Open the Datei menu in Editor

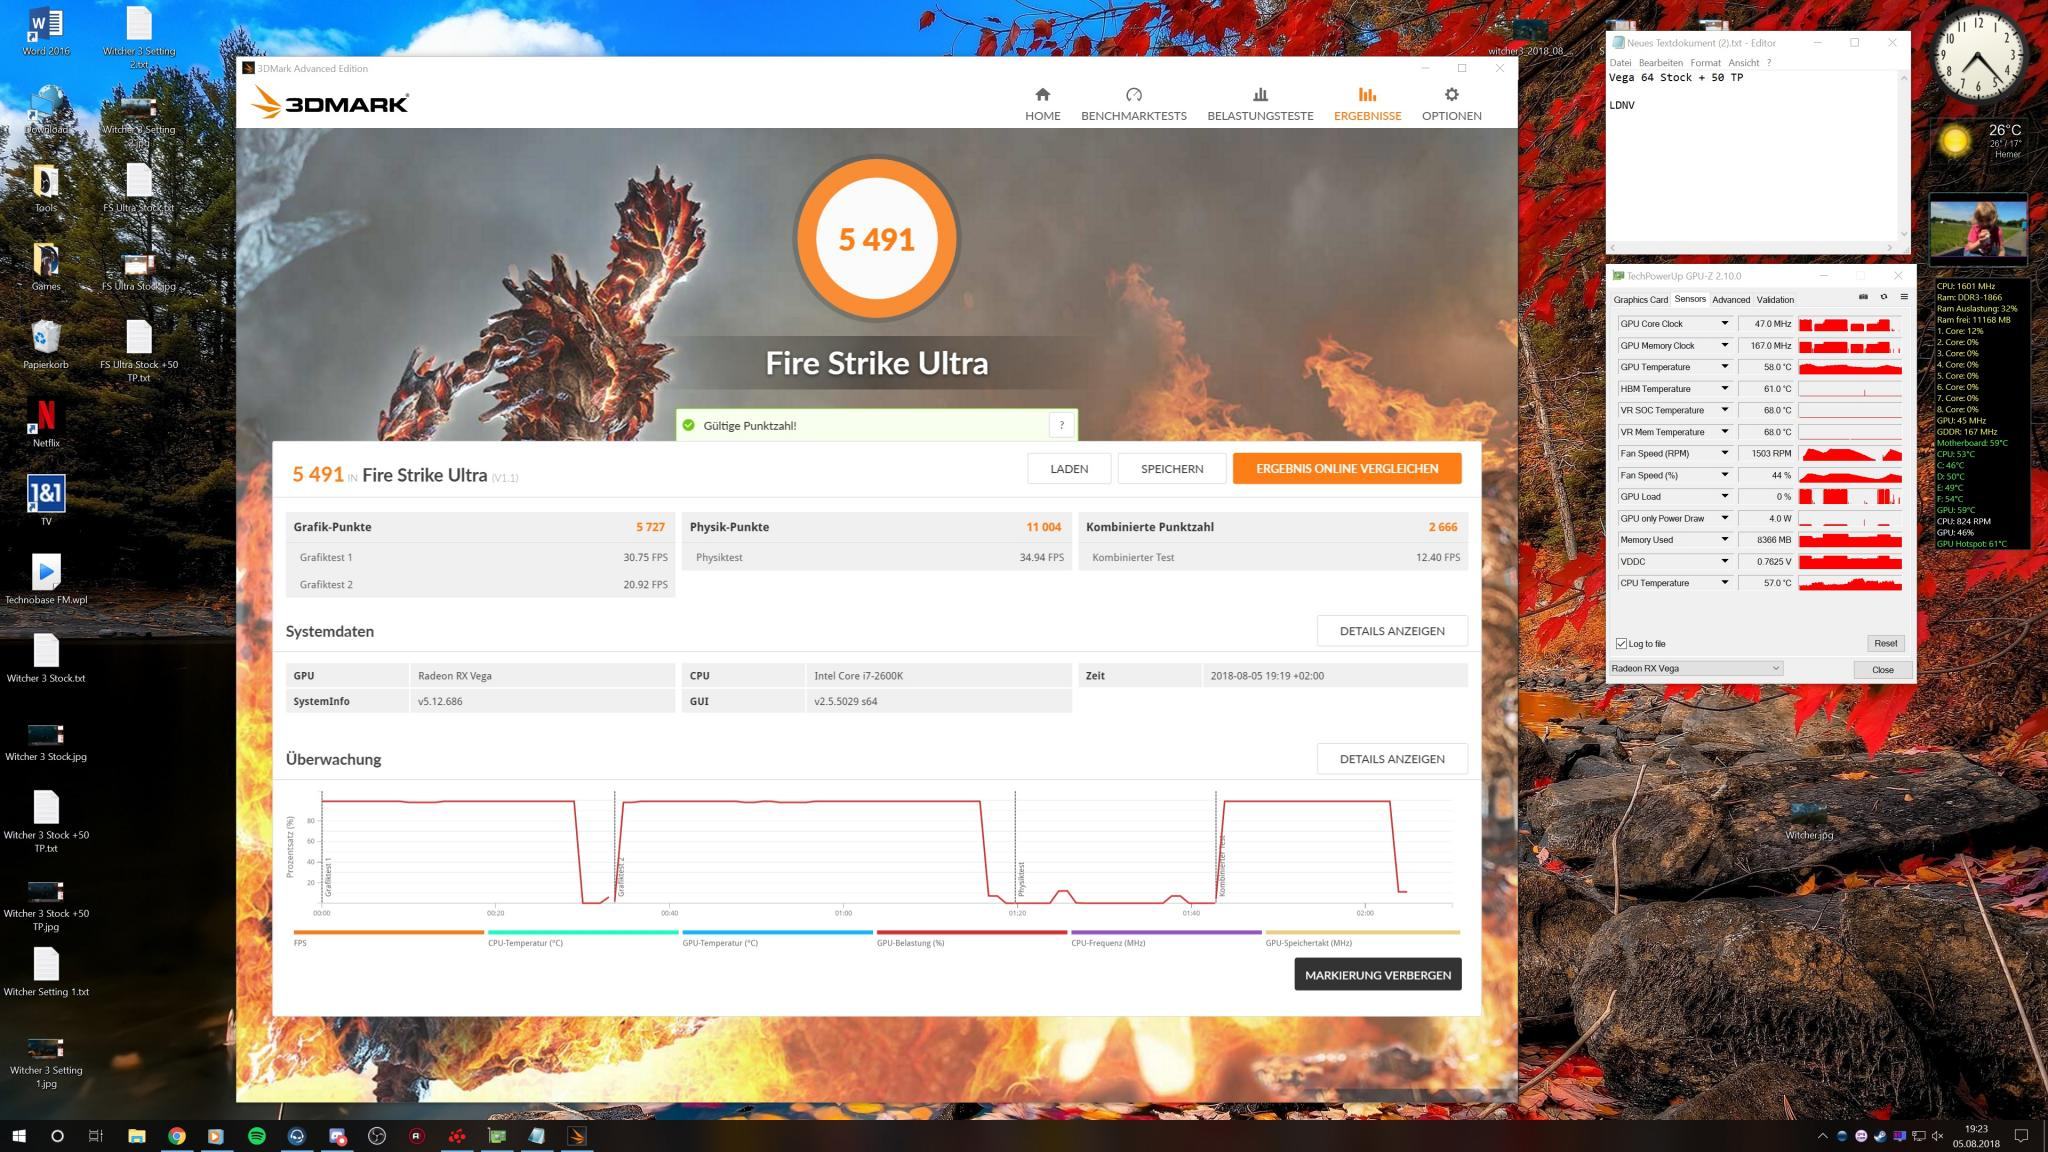coord(1620,62)
